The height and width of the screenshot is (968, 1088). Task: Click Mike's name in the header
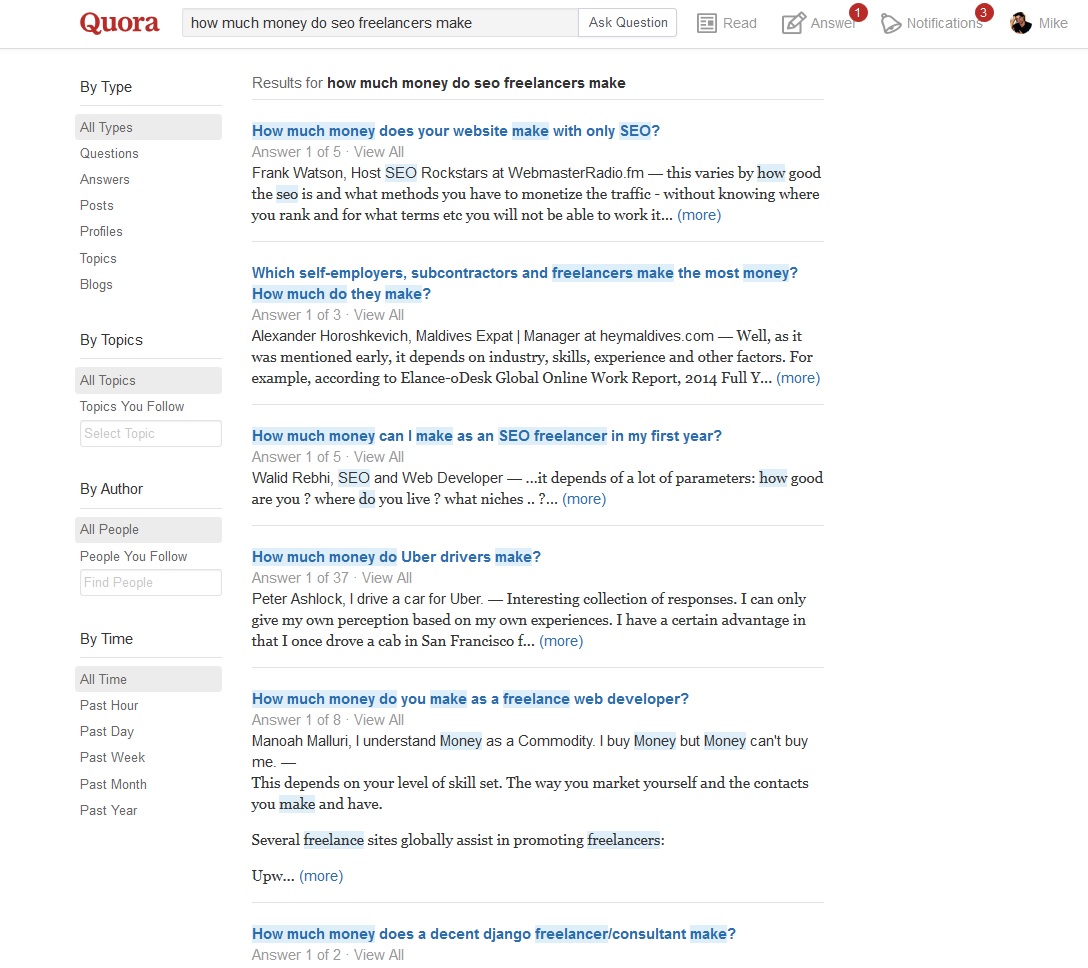tap(1053, 24)
